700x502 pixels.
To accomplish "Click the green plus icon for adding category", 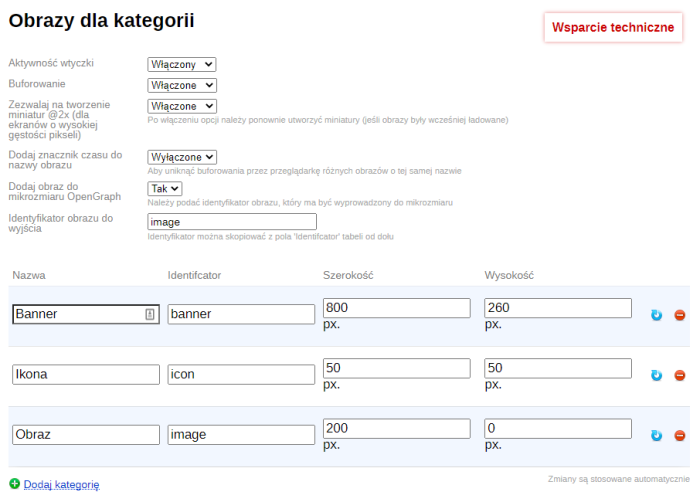I will pyautogui.click(x=14, y=484).
